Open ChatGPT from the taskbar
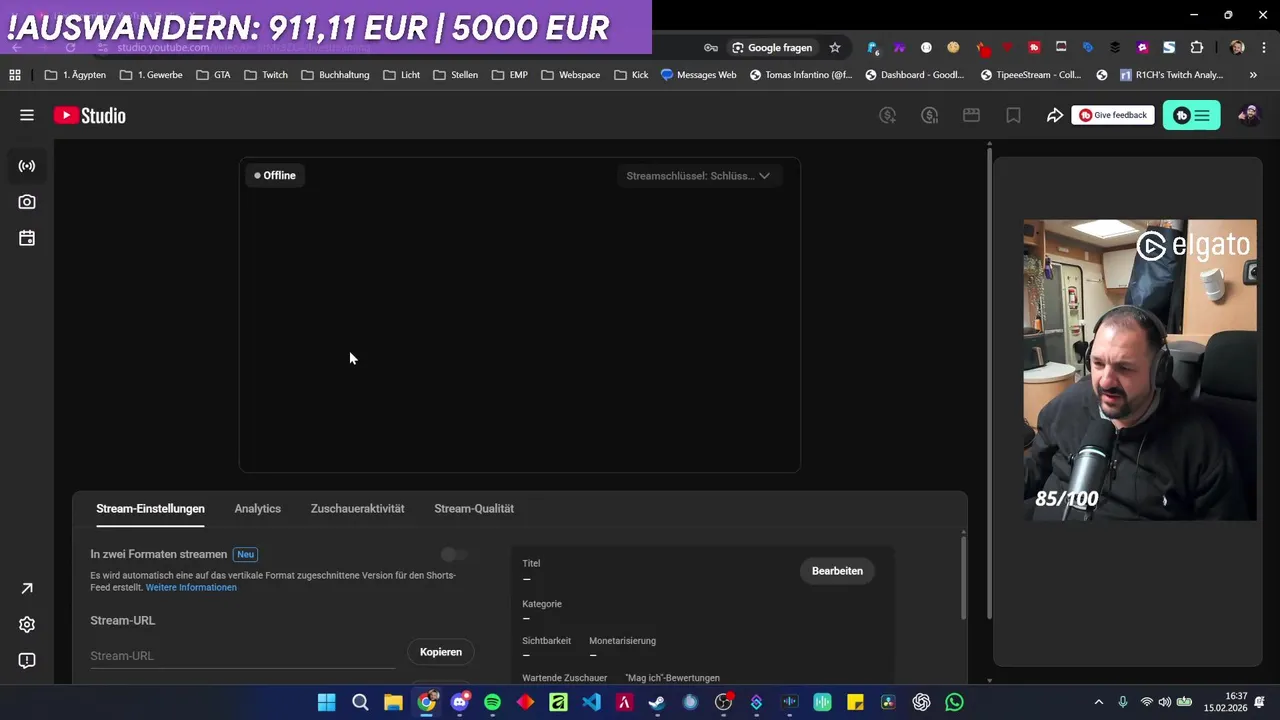 pyautogui.click(x=921, y=702)
